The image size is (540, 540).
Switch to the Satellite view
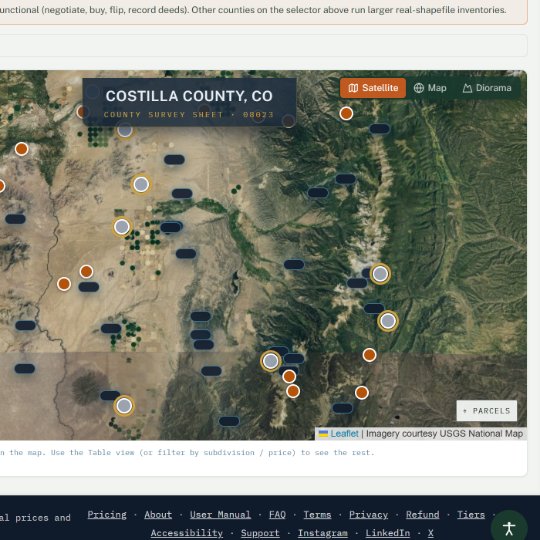373,88
